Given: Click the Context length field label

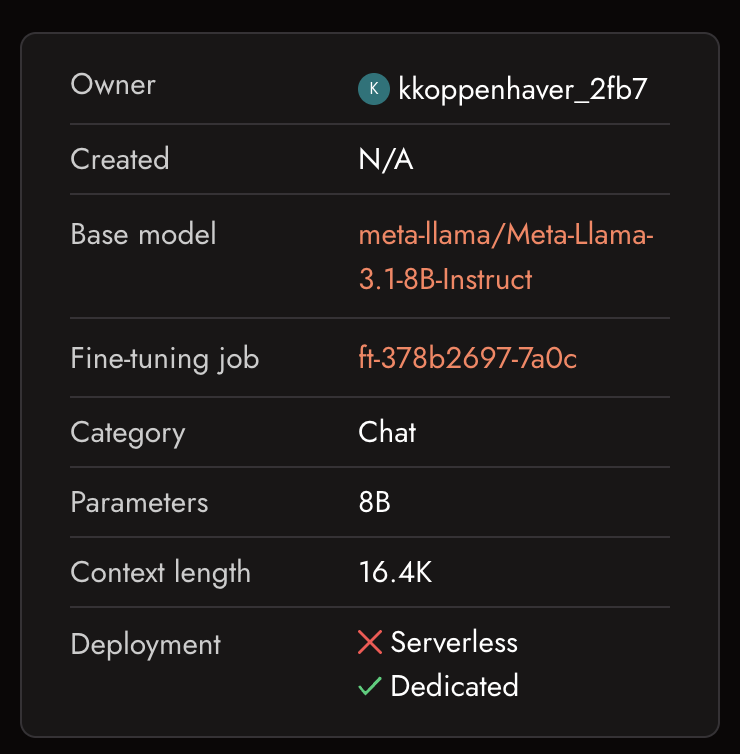Looking at the screenshot, I should click(x=160, y=572).
